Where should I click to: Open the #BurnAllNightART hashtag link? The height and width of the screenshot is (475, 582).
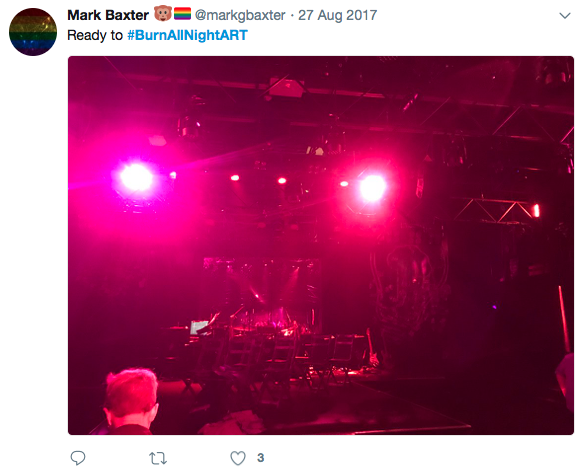187,35
